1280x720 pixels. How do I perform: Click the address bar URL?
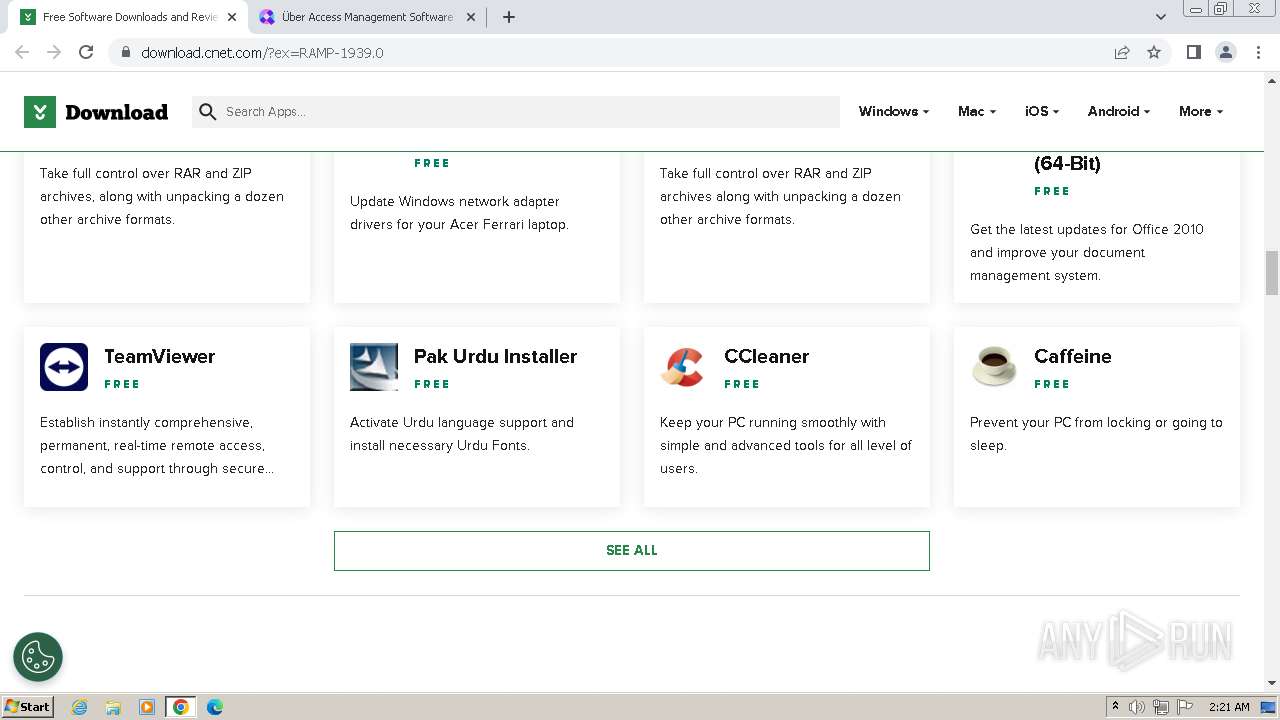262,52
